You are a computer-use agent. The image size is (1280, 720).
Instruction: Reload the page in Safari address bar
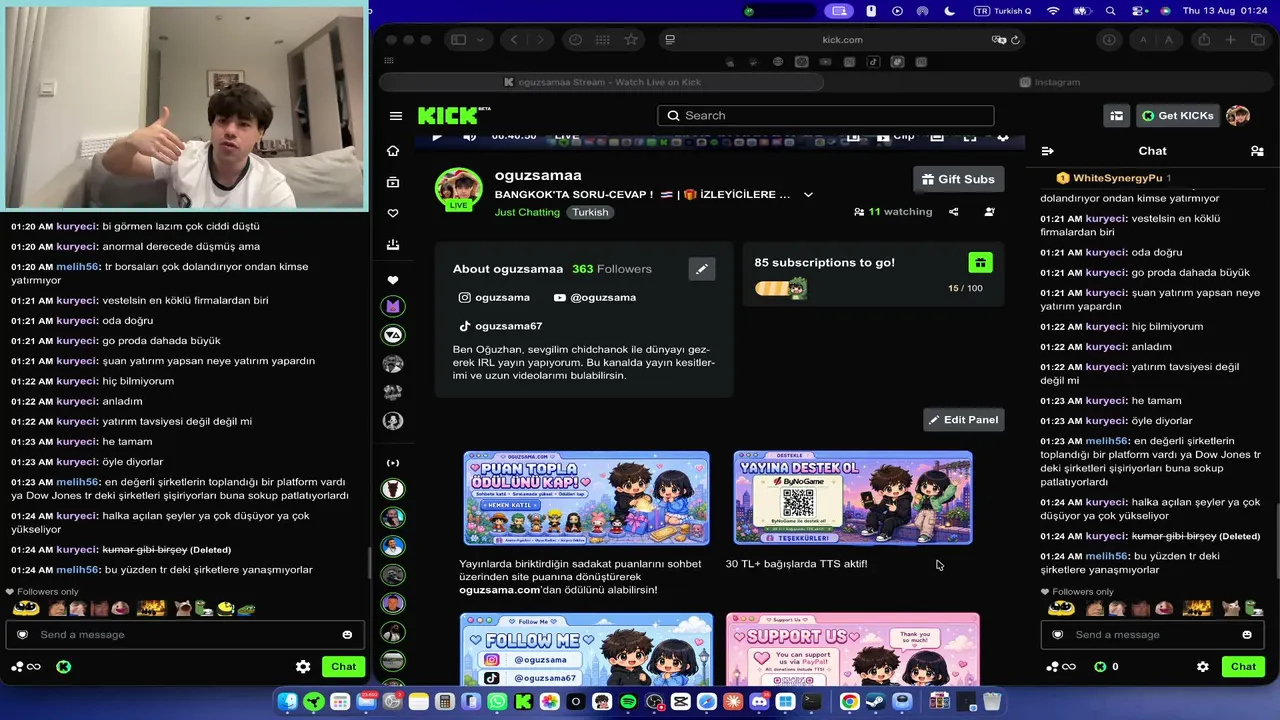click(x=1016, y=40)
